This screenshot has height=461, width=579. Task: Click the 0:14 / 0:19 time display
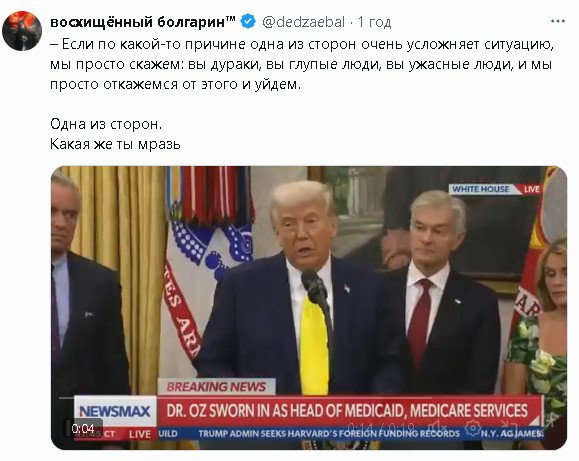tap(381, 427)
